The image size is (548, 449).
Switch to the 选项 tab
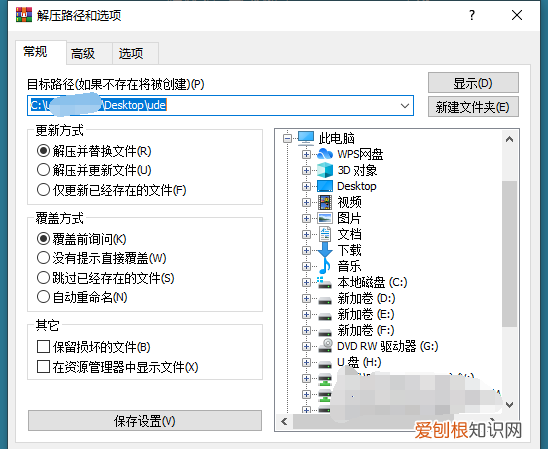coord(136,53)
